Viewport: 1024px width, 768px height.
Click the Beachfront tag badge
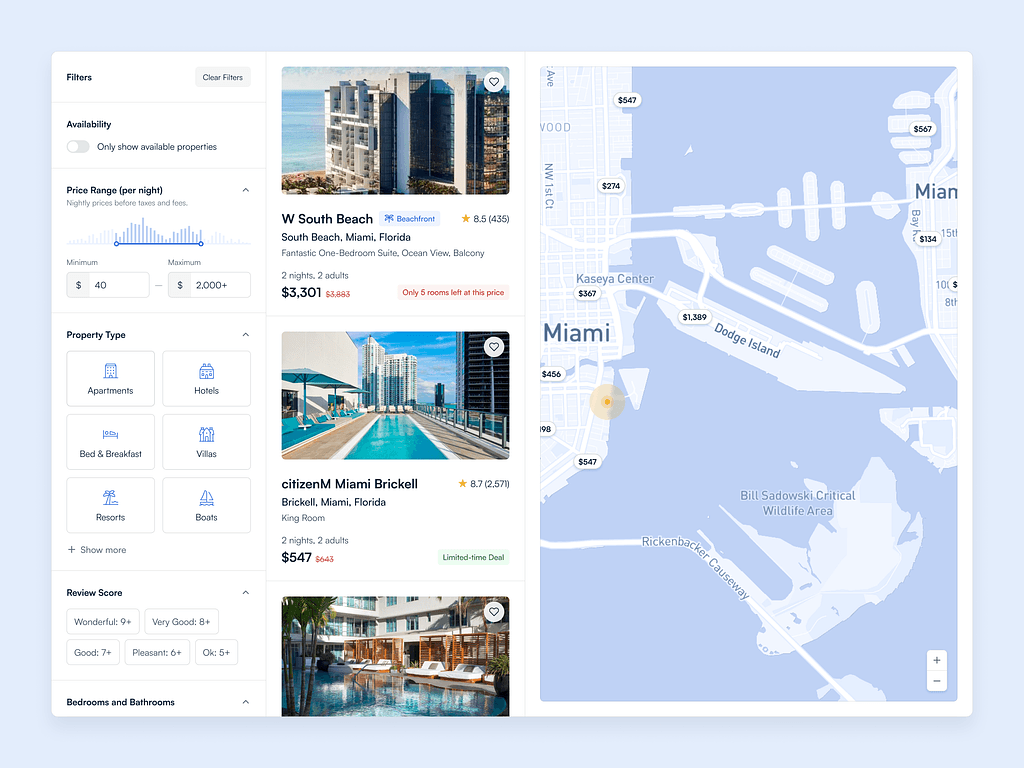tap(409, 219)
